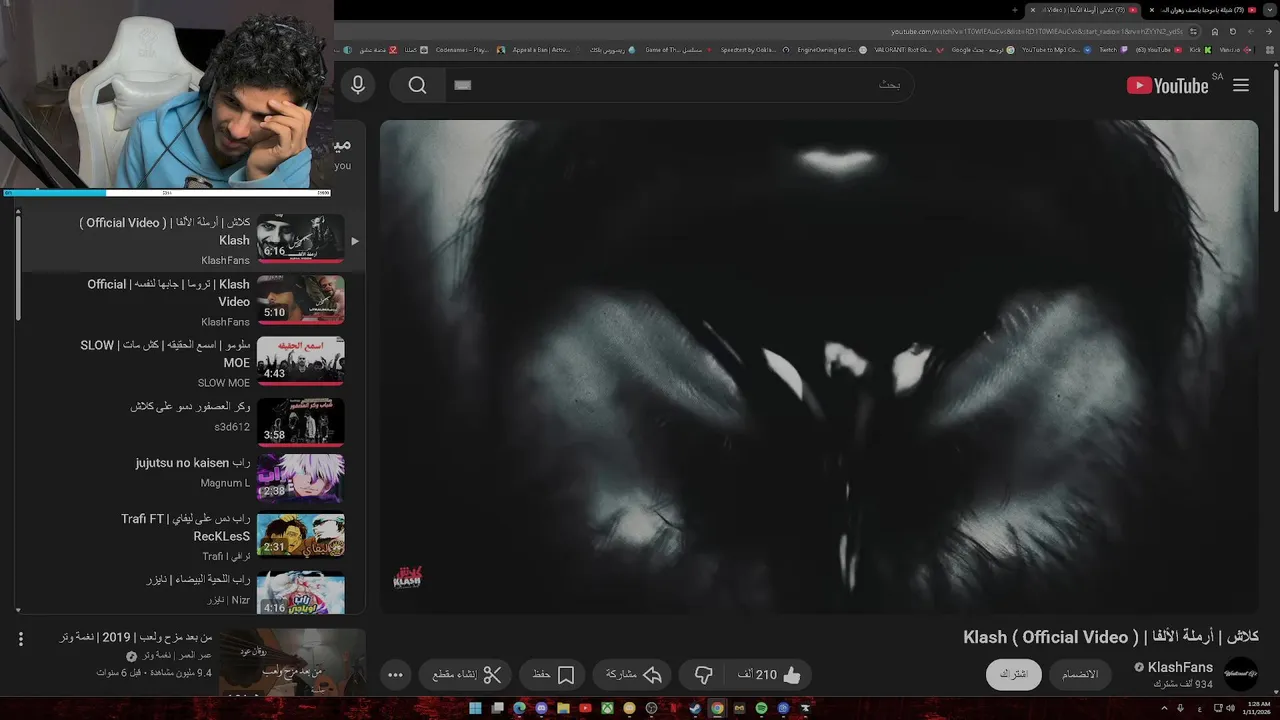Screen dimensions: 1280x720
Task: Switch to the active Klash video browser tab
Action: click(x=1084, y=10)
